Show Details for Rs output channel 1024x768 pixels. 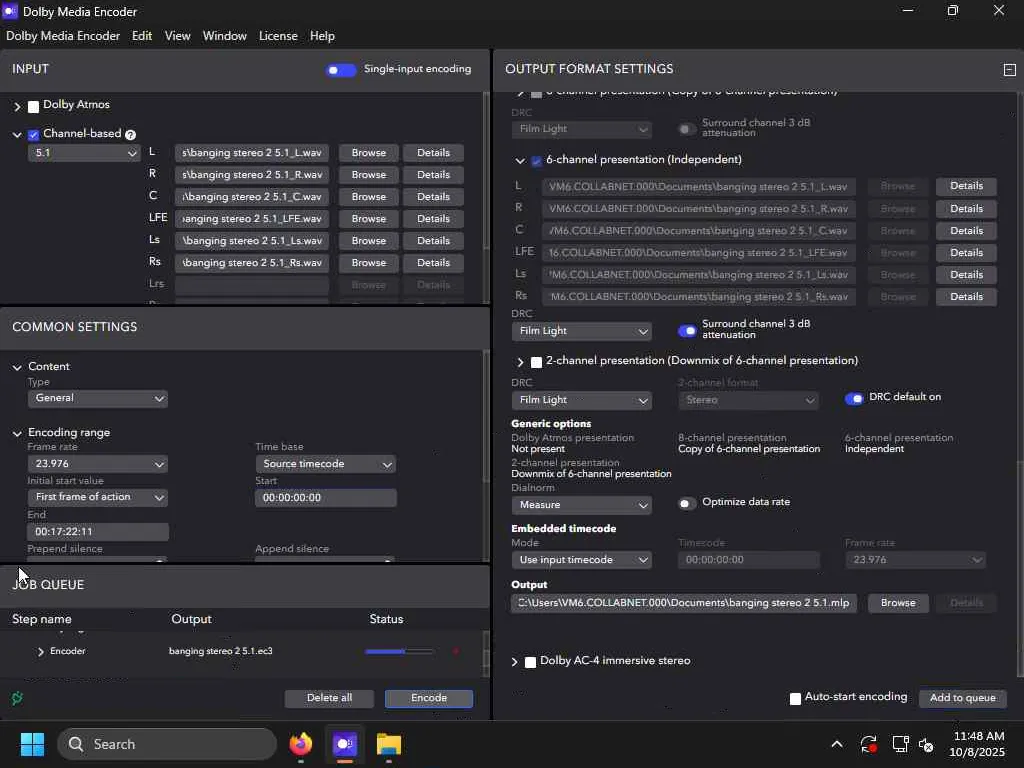[x=966, y=296]
